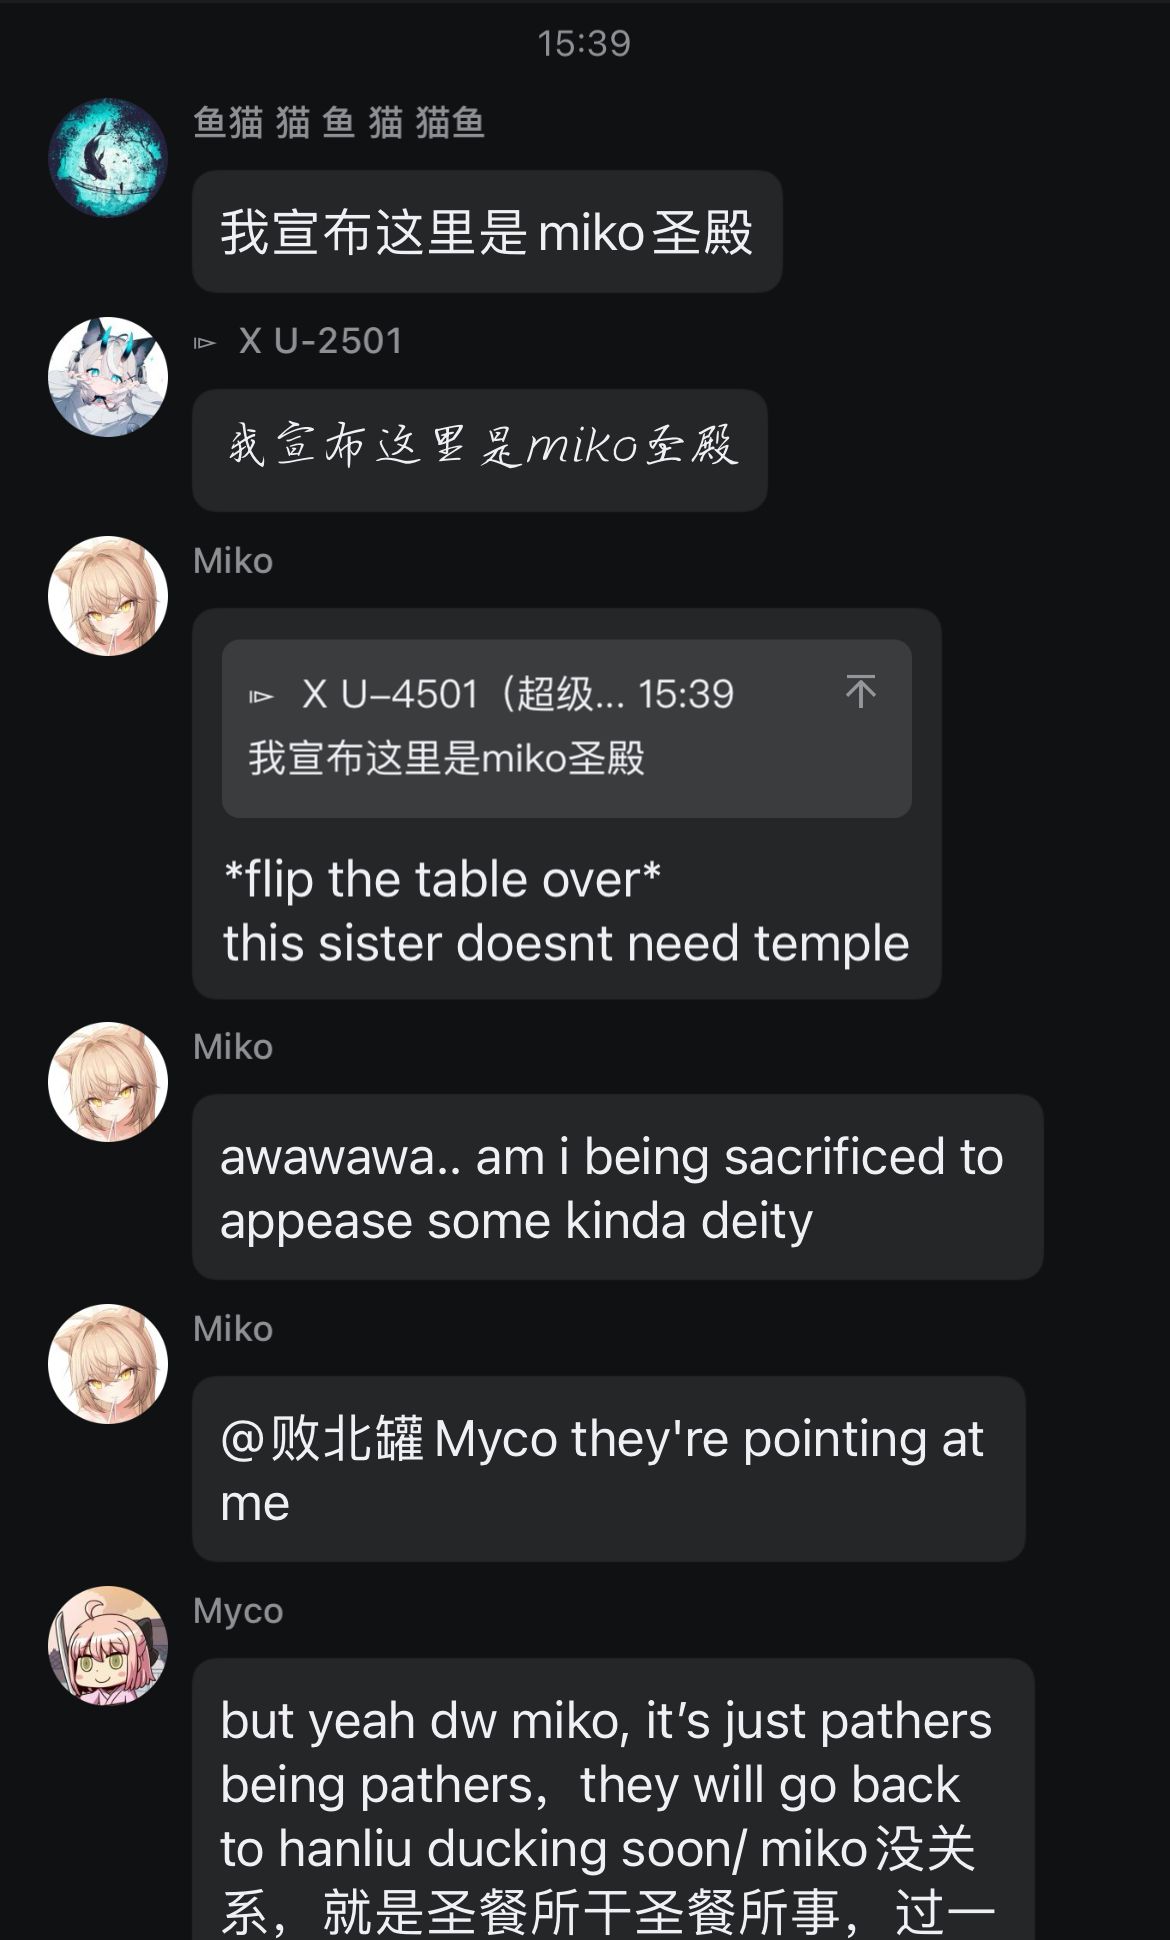This screenshot has height=1940, width=1170.
Task: Tap the Miko name above the 'flip the table' message
Action: coord(233,561)
